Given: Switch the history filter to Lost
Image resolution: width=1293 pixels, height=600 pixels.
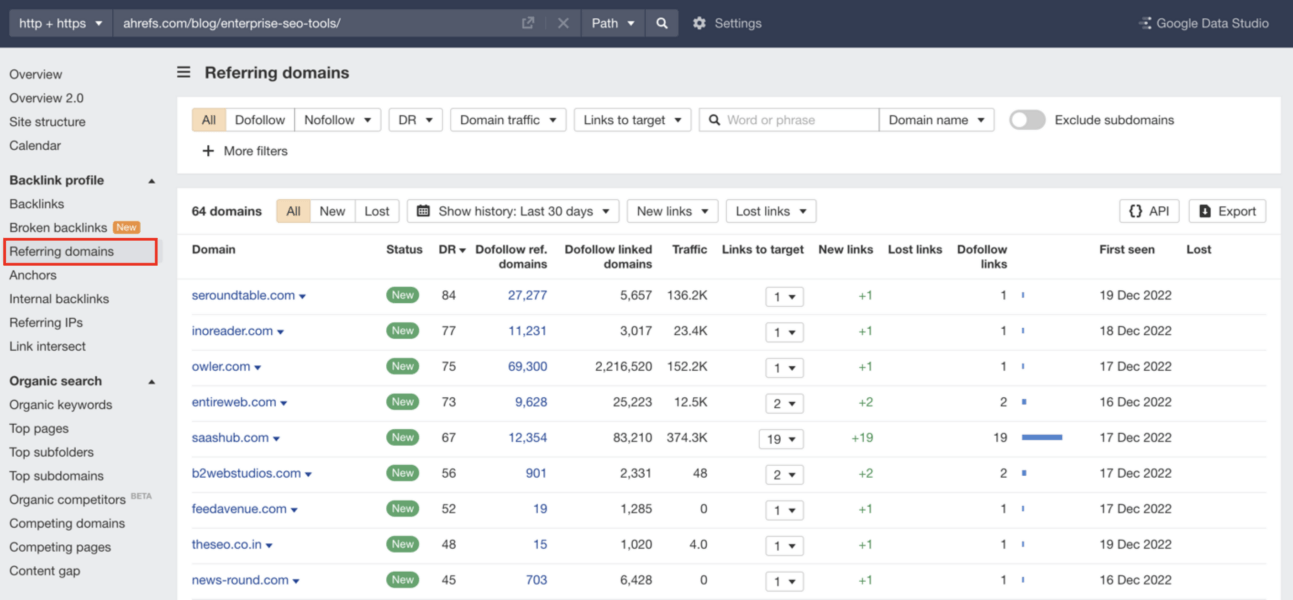Looking at the screenshot, I should (x=377, y=211).
